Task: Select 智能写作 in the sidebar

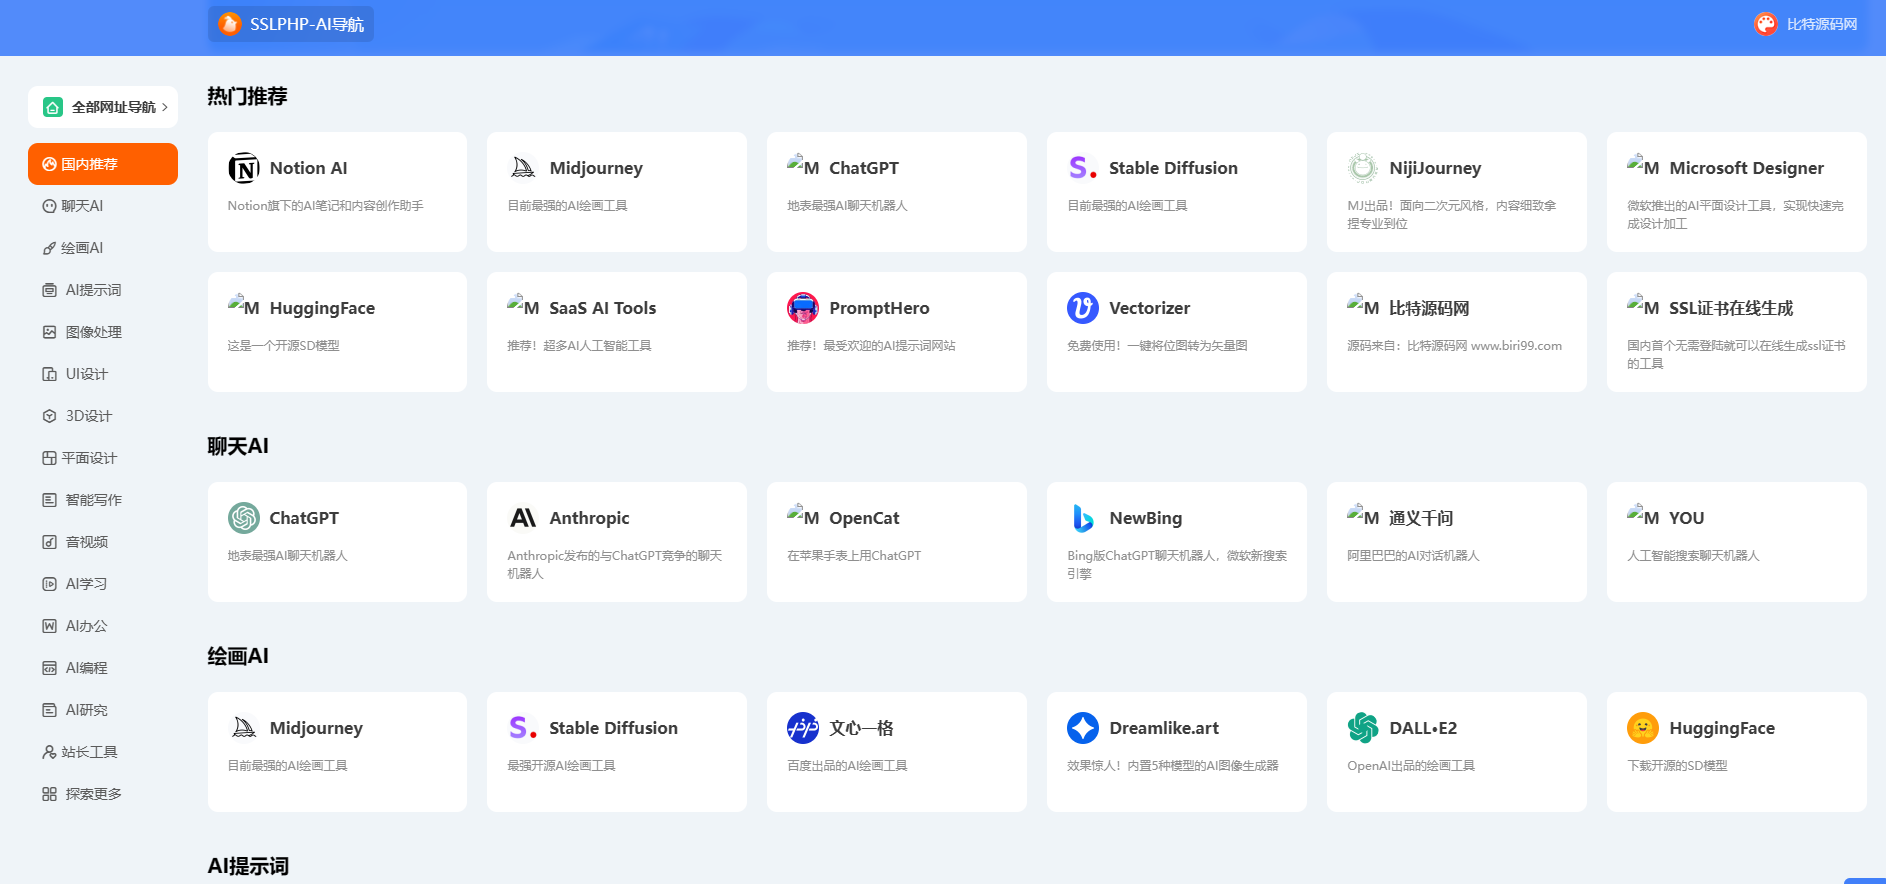Action: 103,500
